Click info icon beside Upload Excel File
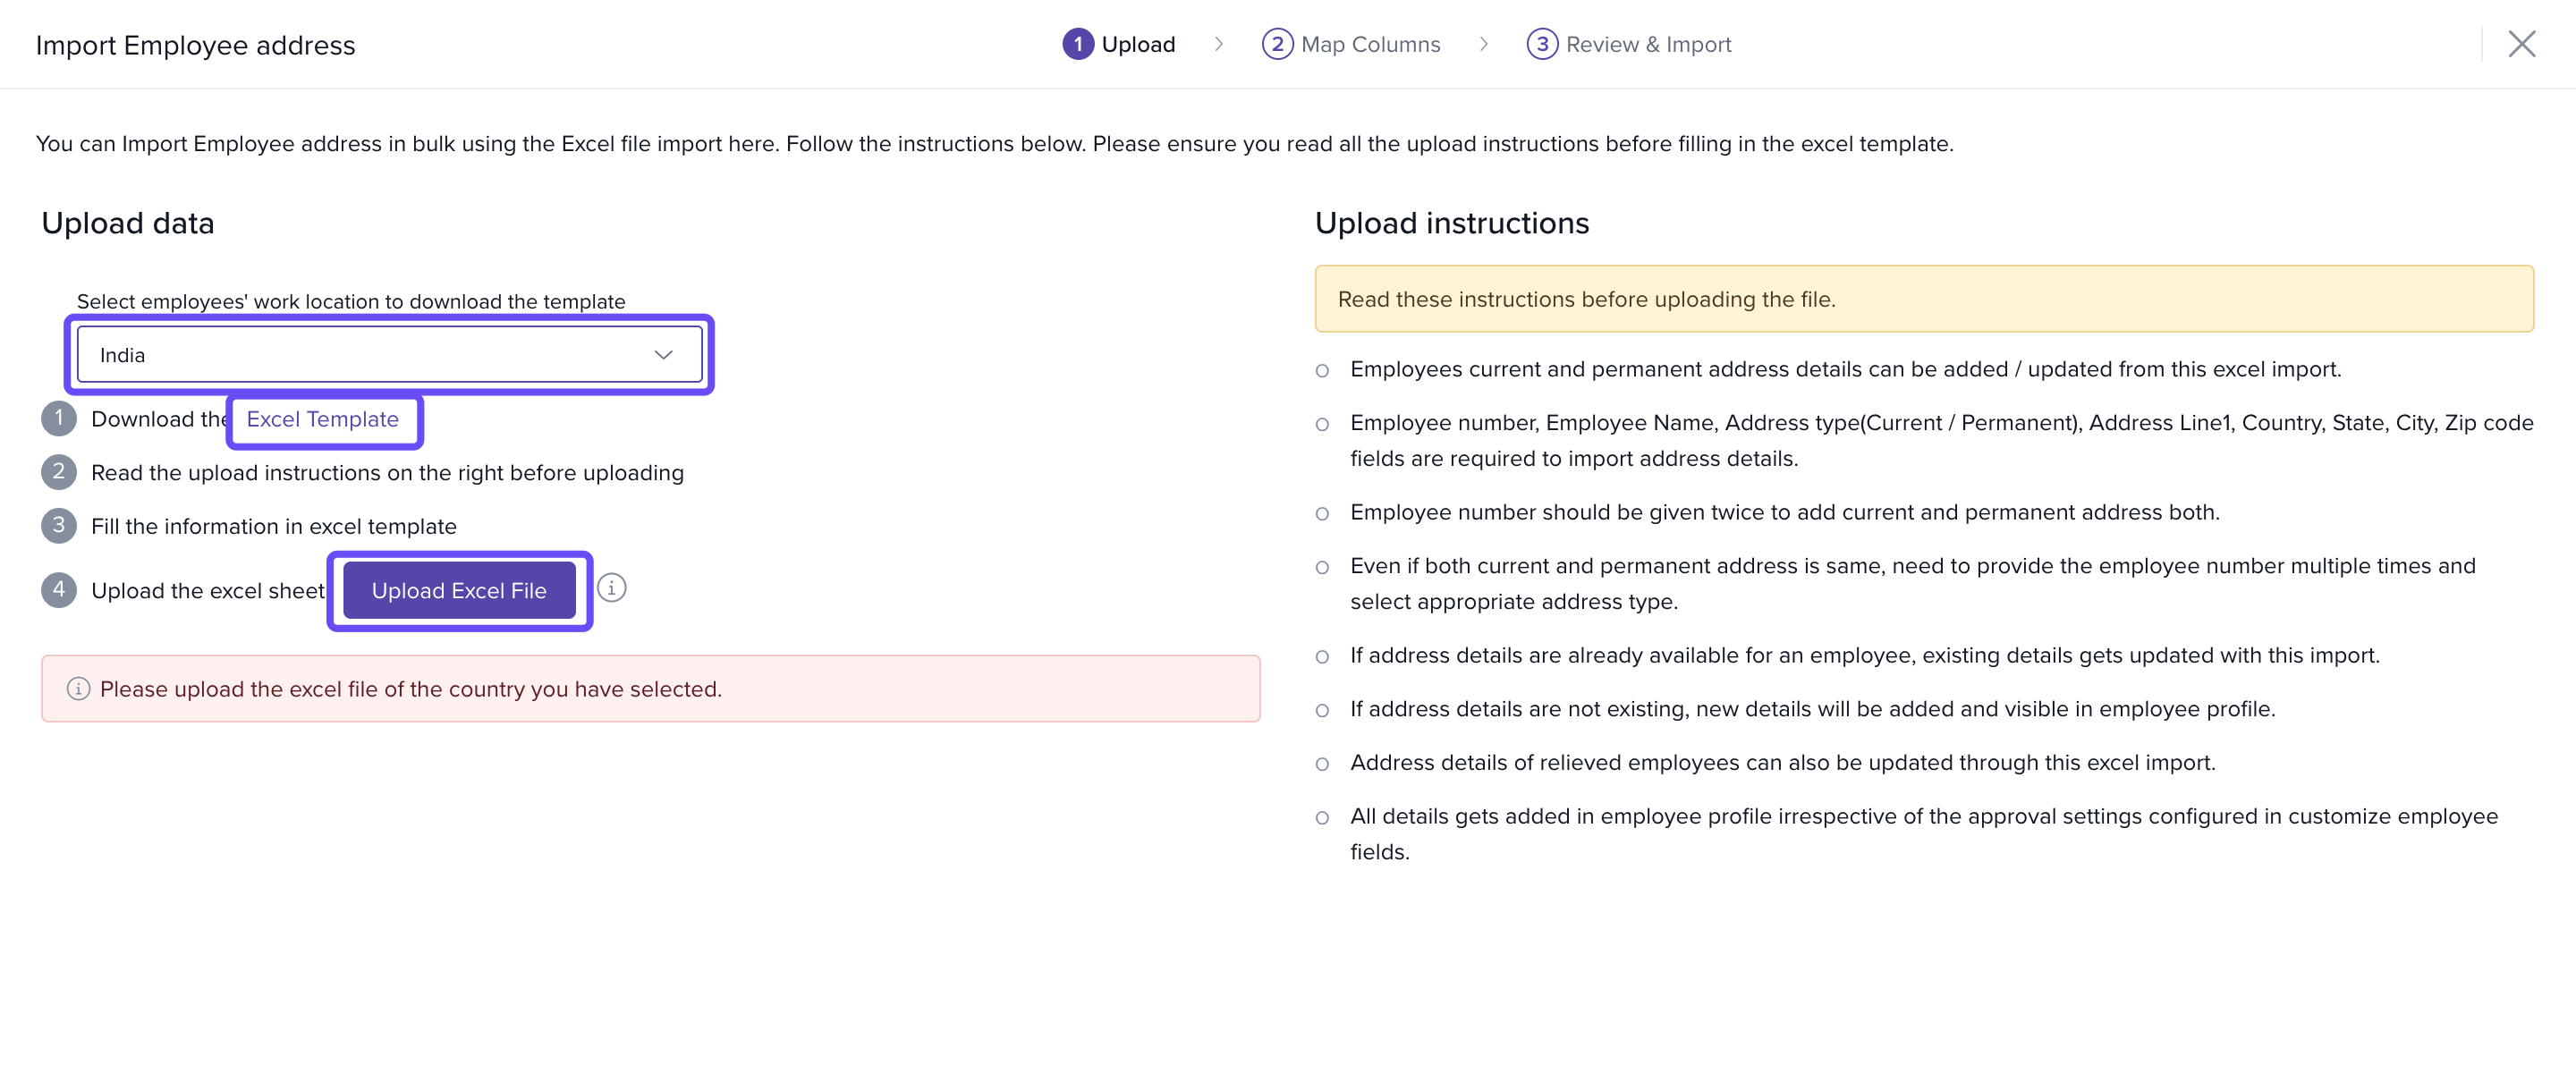2576x1065 pixels. (x=612, y=588)
